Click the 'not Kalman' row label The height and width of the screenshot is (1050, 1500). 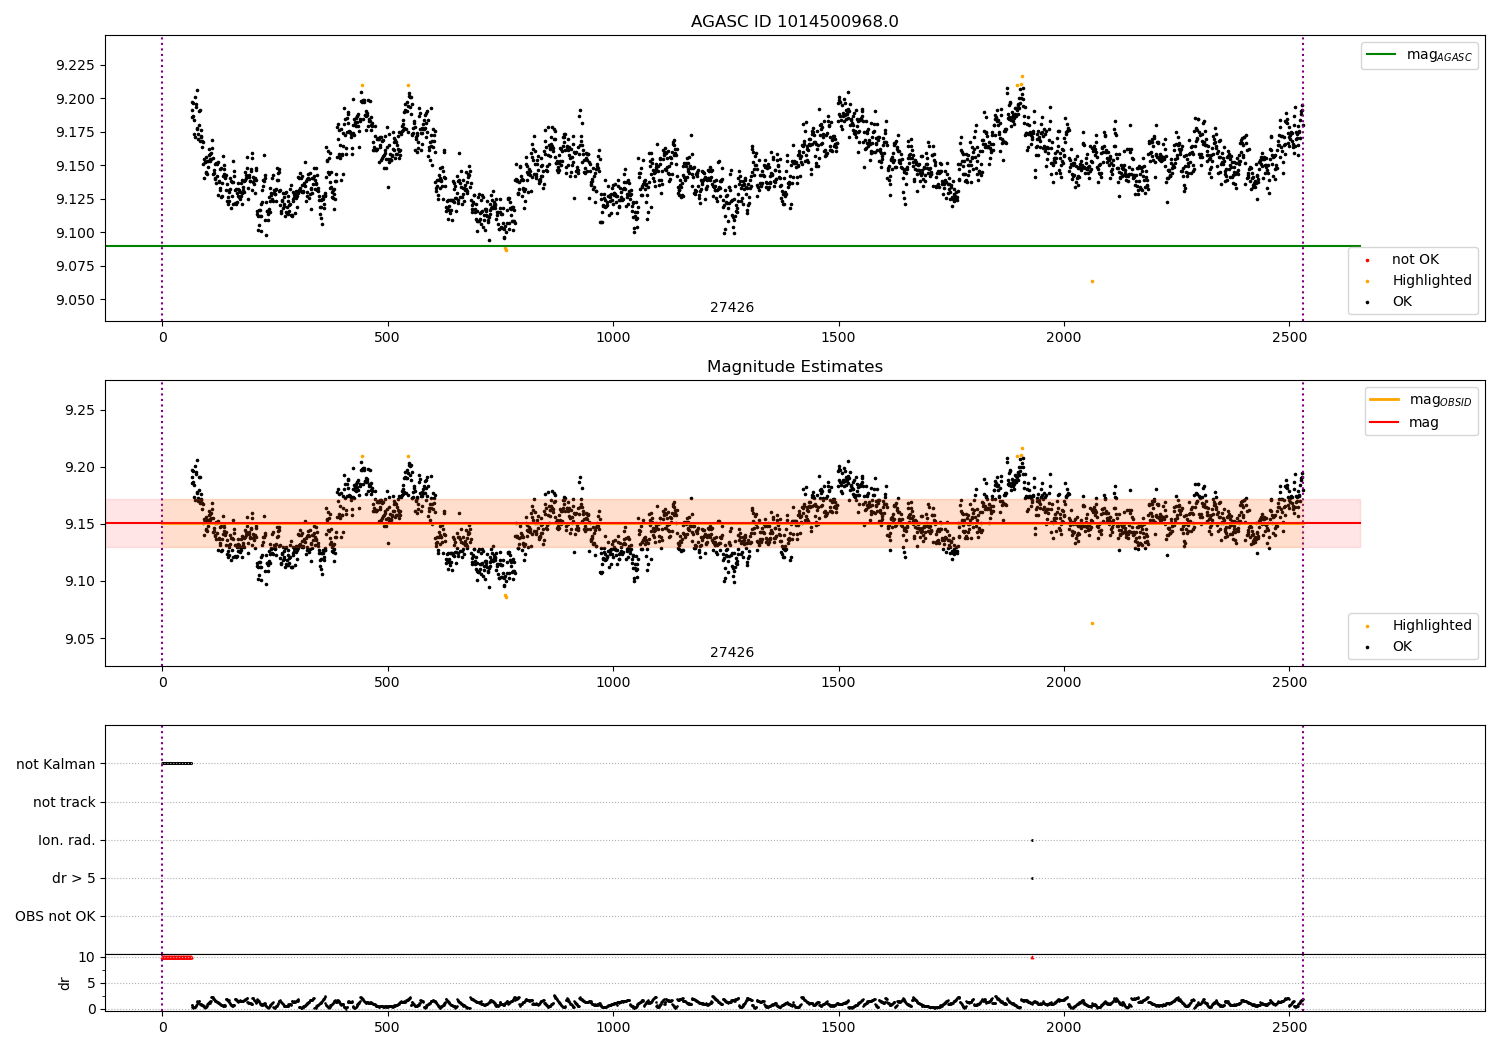point(56,764)
